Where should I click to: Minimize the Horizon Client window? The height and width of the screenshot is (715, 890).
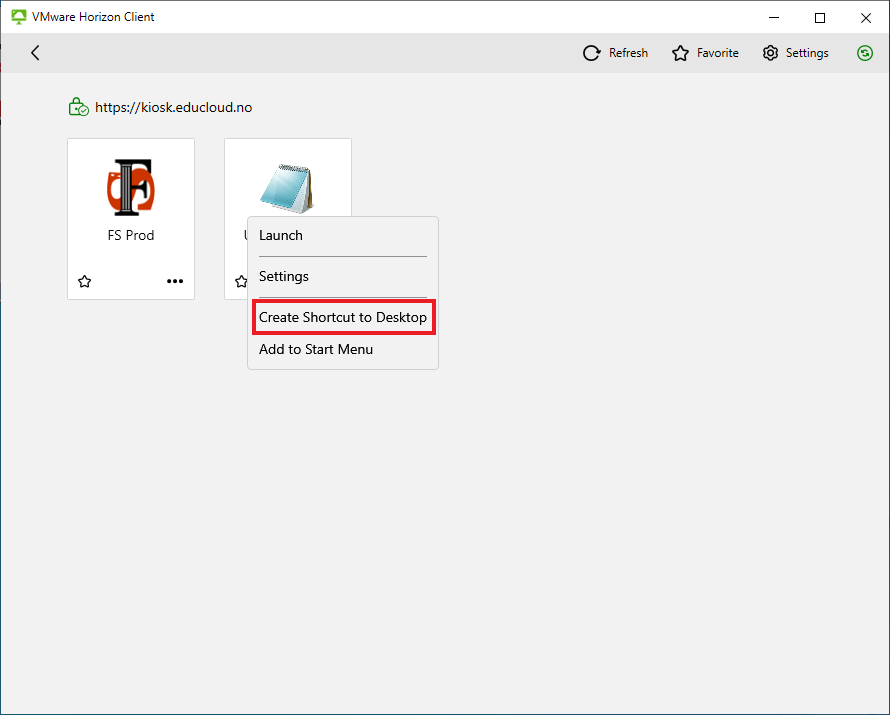[774, 18]
